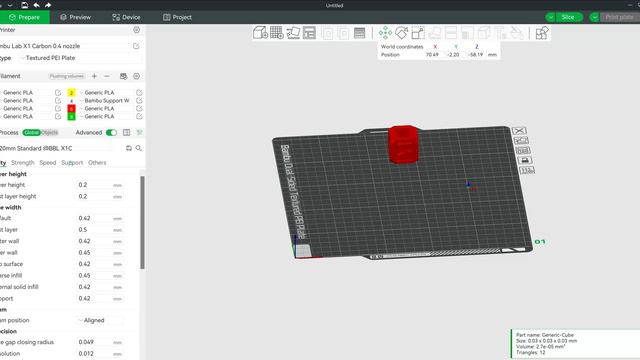The width and height of the screenshot is (640, 360).
Task: Remove a filament with the minus icon
Action: [x=107, y=76]
